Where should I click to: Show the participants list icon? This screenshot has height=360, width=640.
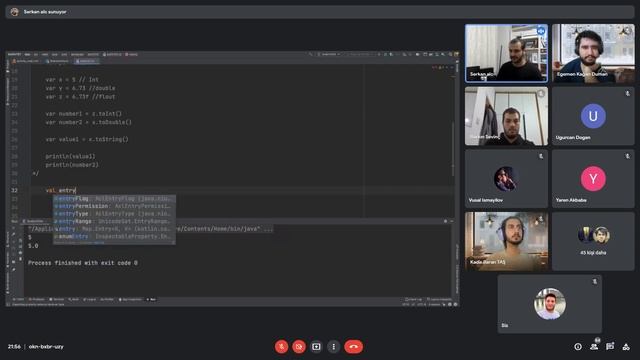click(x=594, y=347)
